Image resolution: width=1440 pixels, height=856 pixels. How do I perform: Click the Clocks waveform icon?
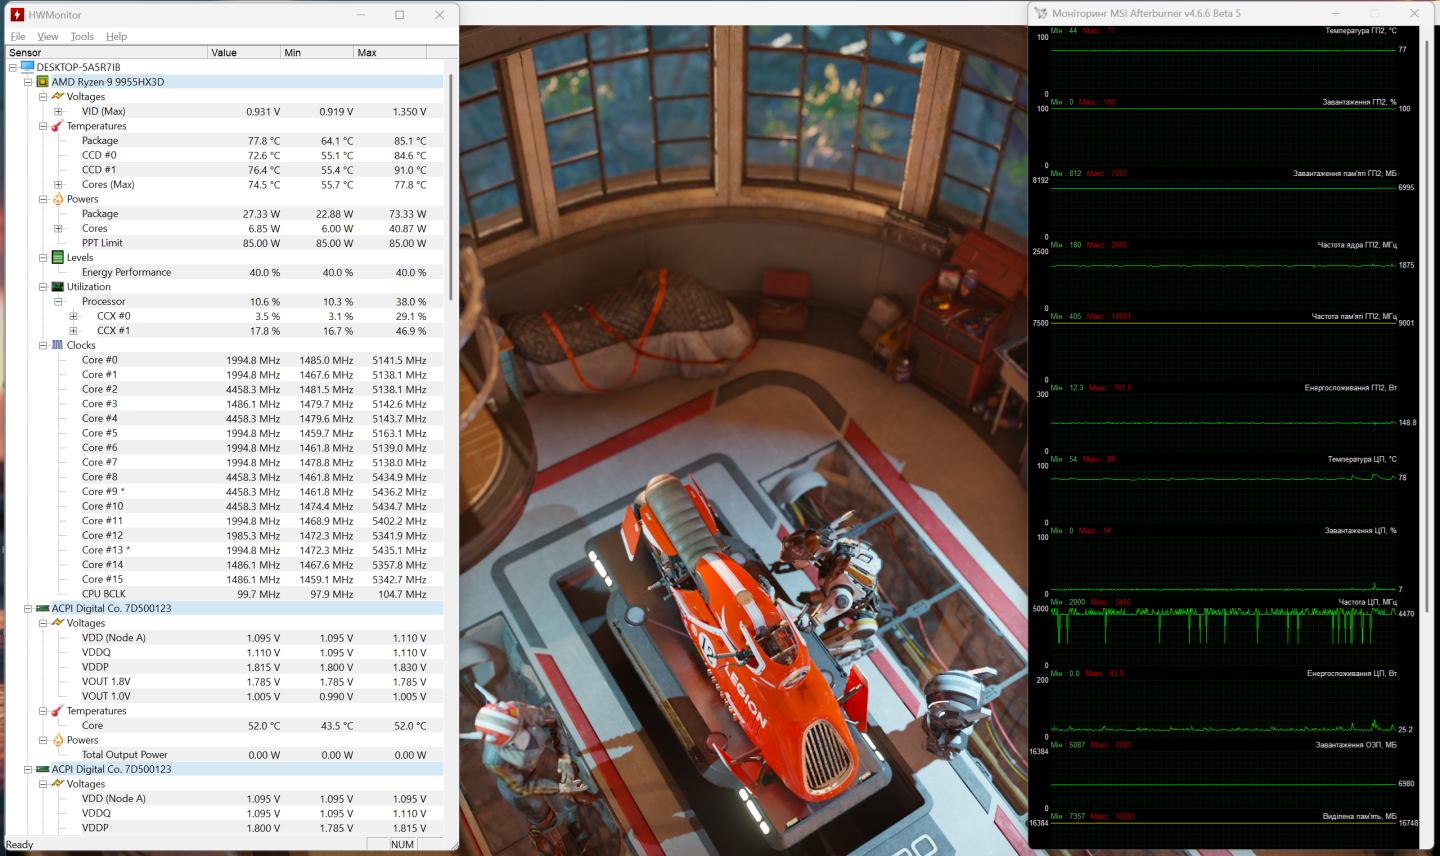(58, 345)
